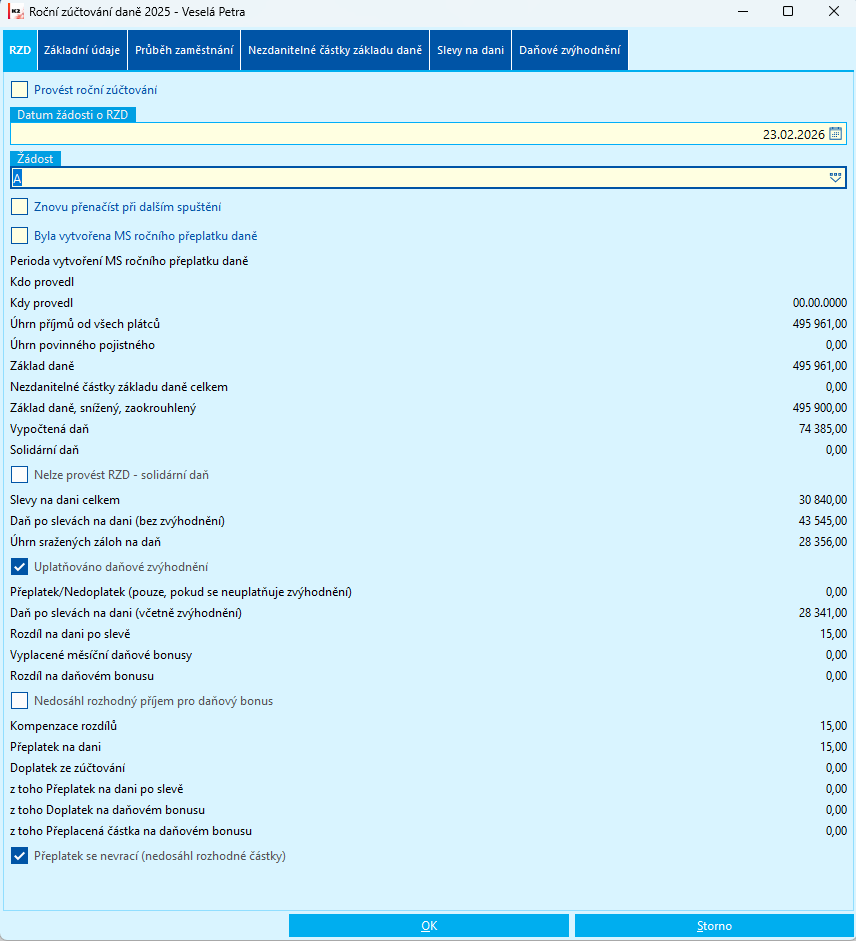Toggle Nedosáhl rozhodný příjem pro daňový bonus
Viewport: 856px width, 941px height.
coord(19,701)
